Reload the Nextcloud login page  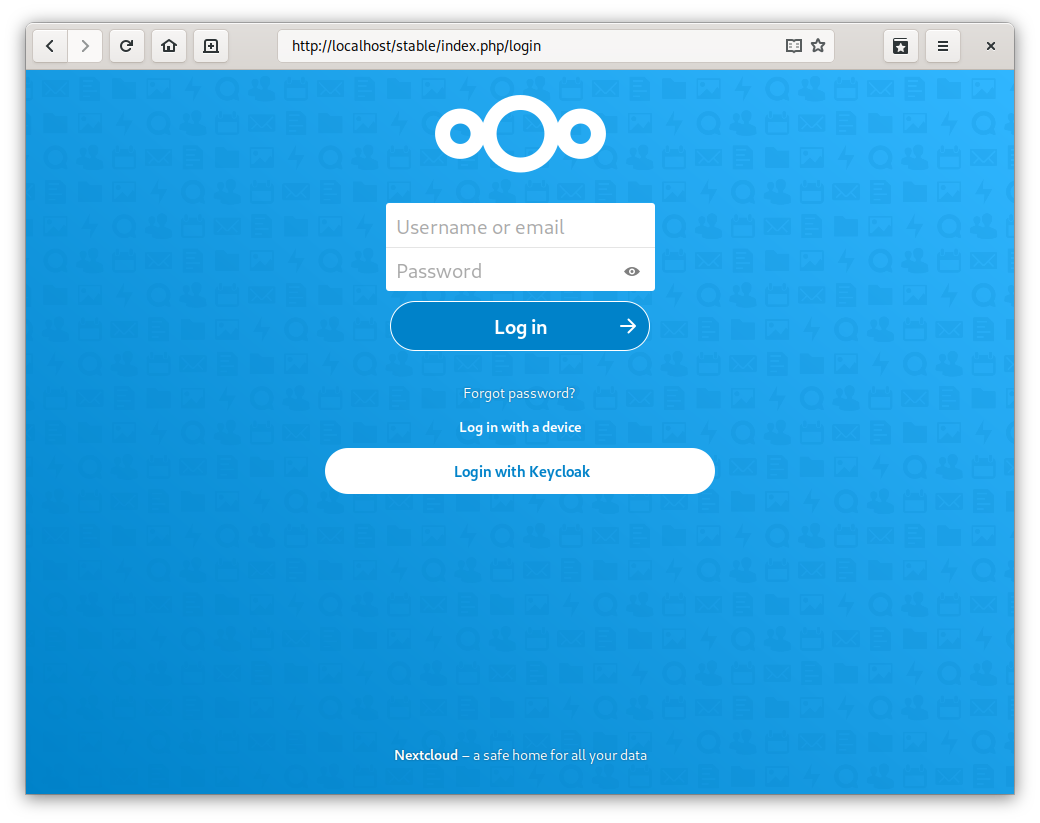pyautogui.click(x=127, y=45)
